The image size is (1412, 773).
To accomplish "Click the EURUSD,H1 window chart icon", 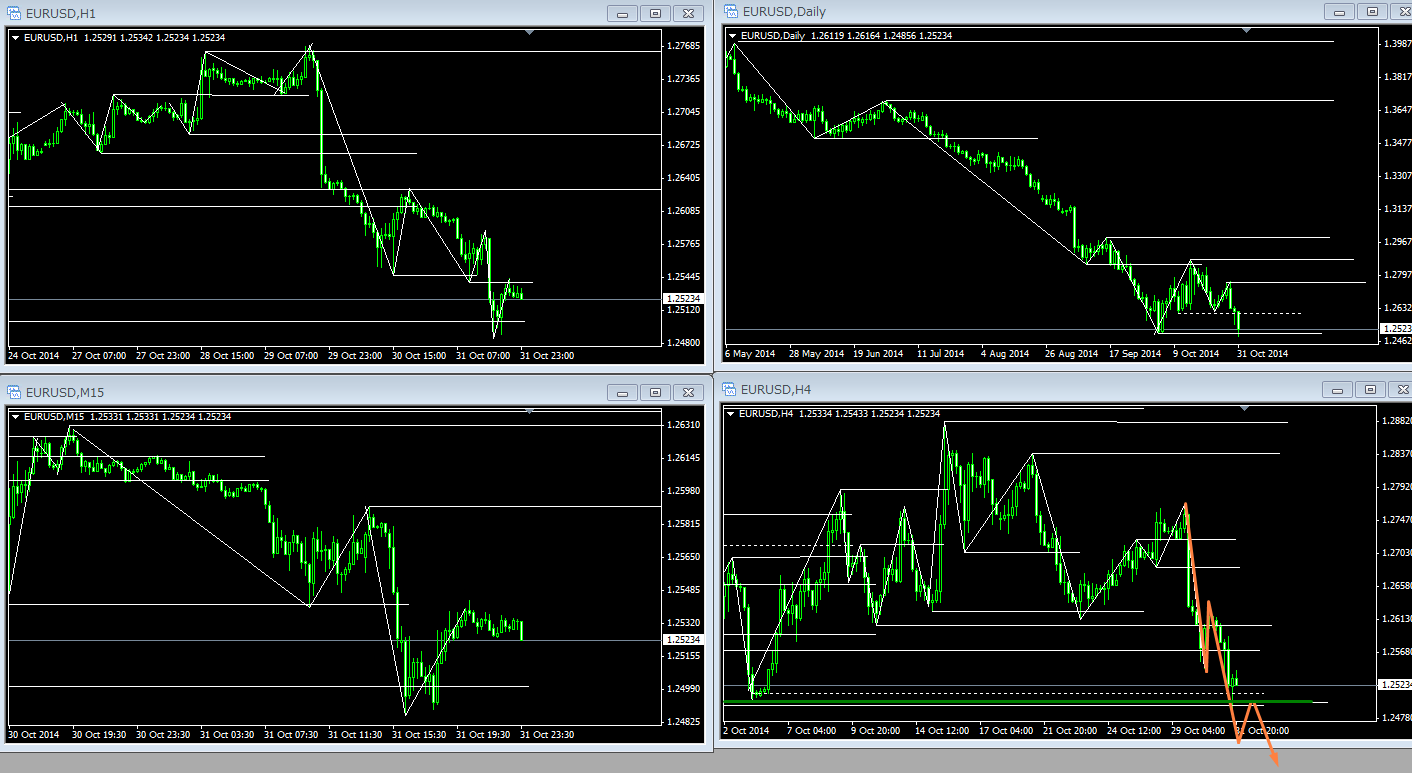I will point(13,13).
